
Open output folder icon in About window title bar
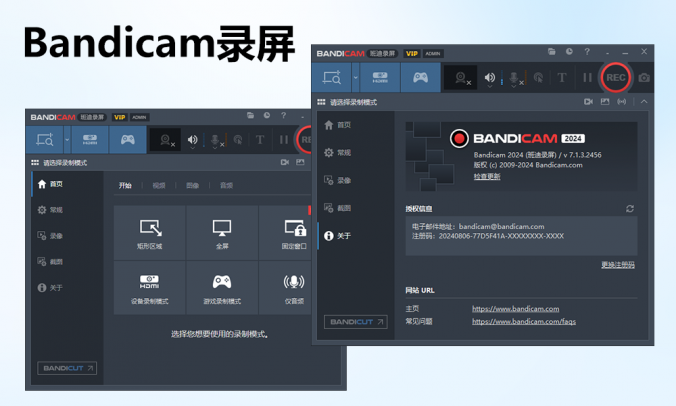[551, 52]
